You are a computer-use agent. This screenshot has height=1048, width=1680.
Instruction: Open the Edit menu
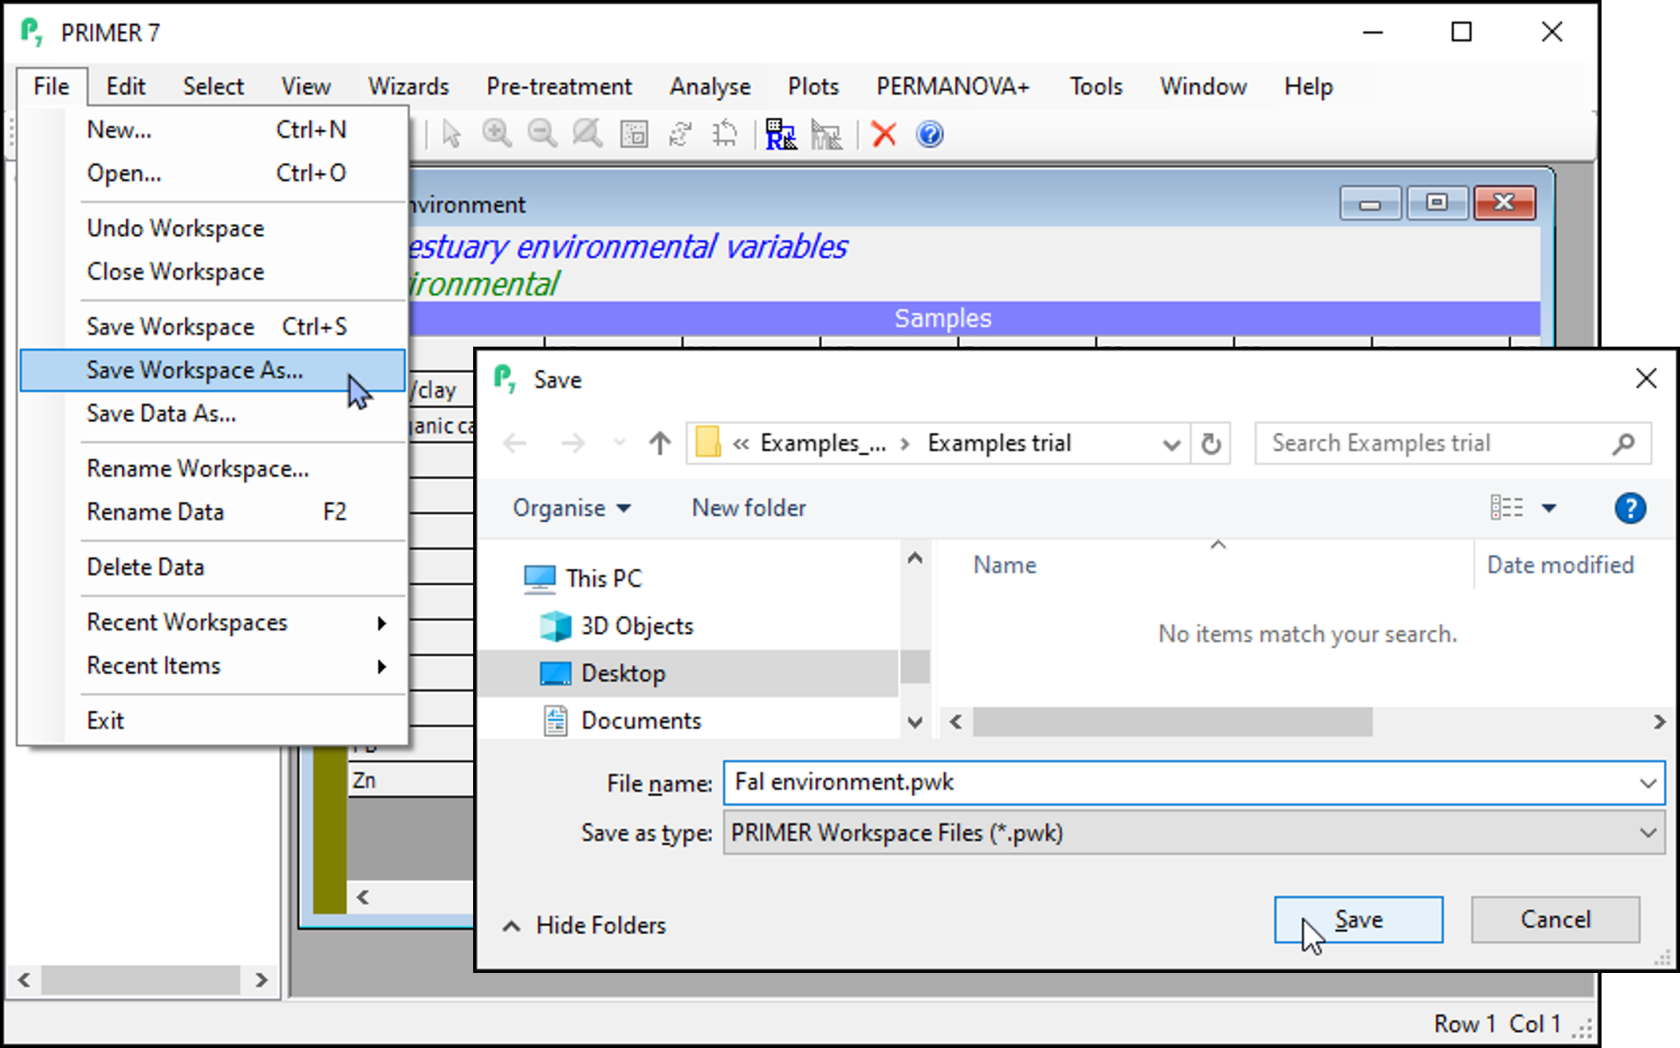(x=126, y=87)
